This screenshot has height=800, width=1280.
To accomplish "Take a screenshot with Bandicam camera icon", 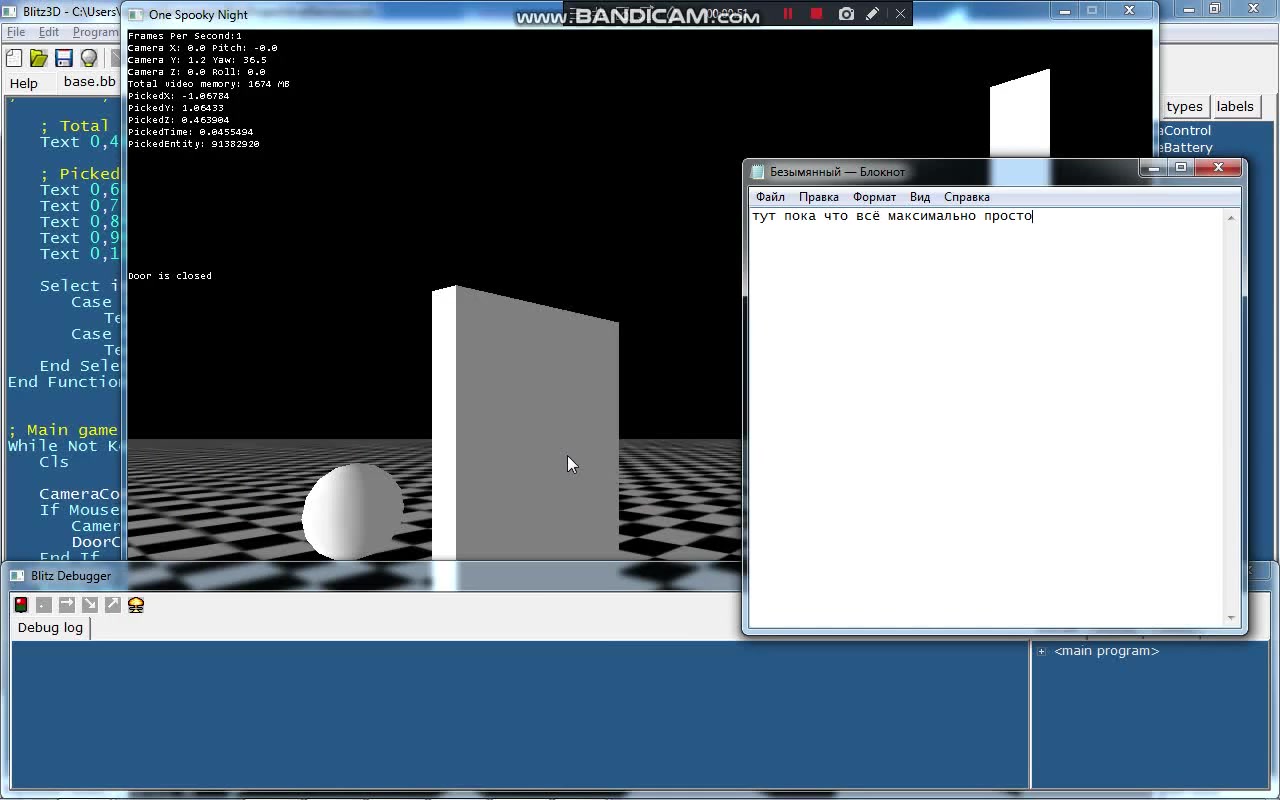I will tap(846, 14).
